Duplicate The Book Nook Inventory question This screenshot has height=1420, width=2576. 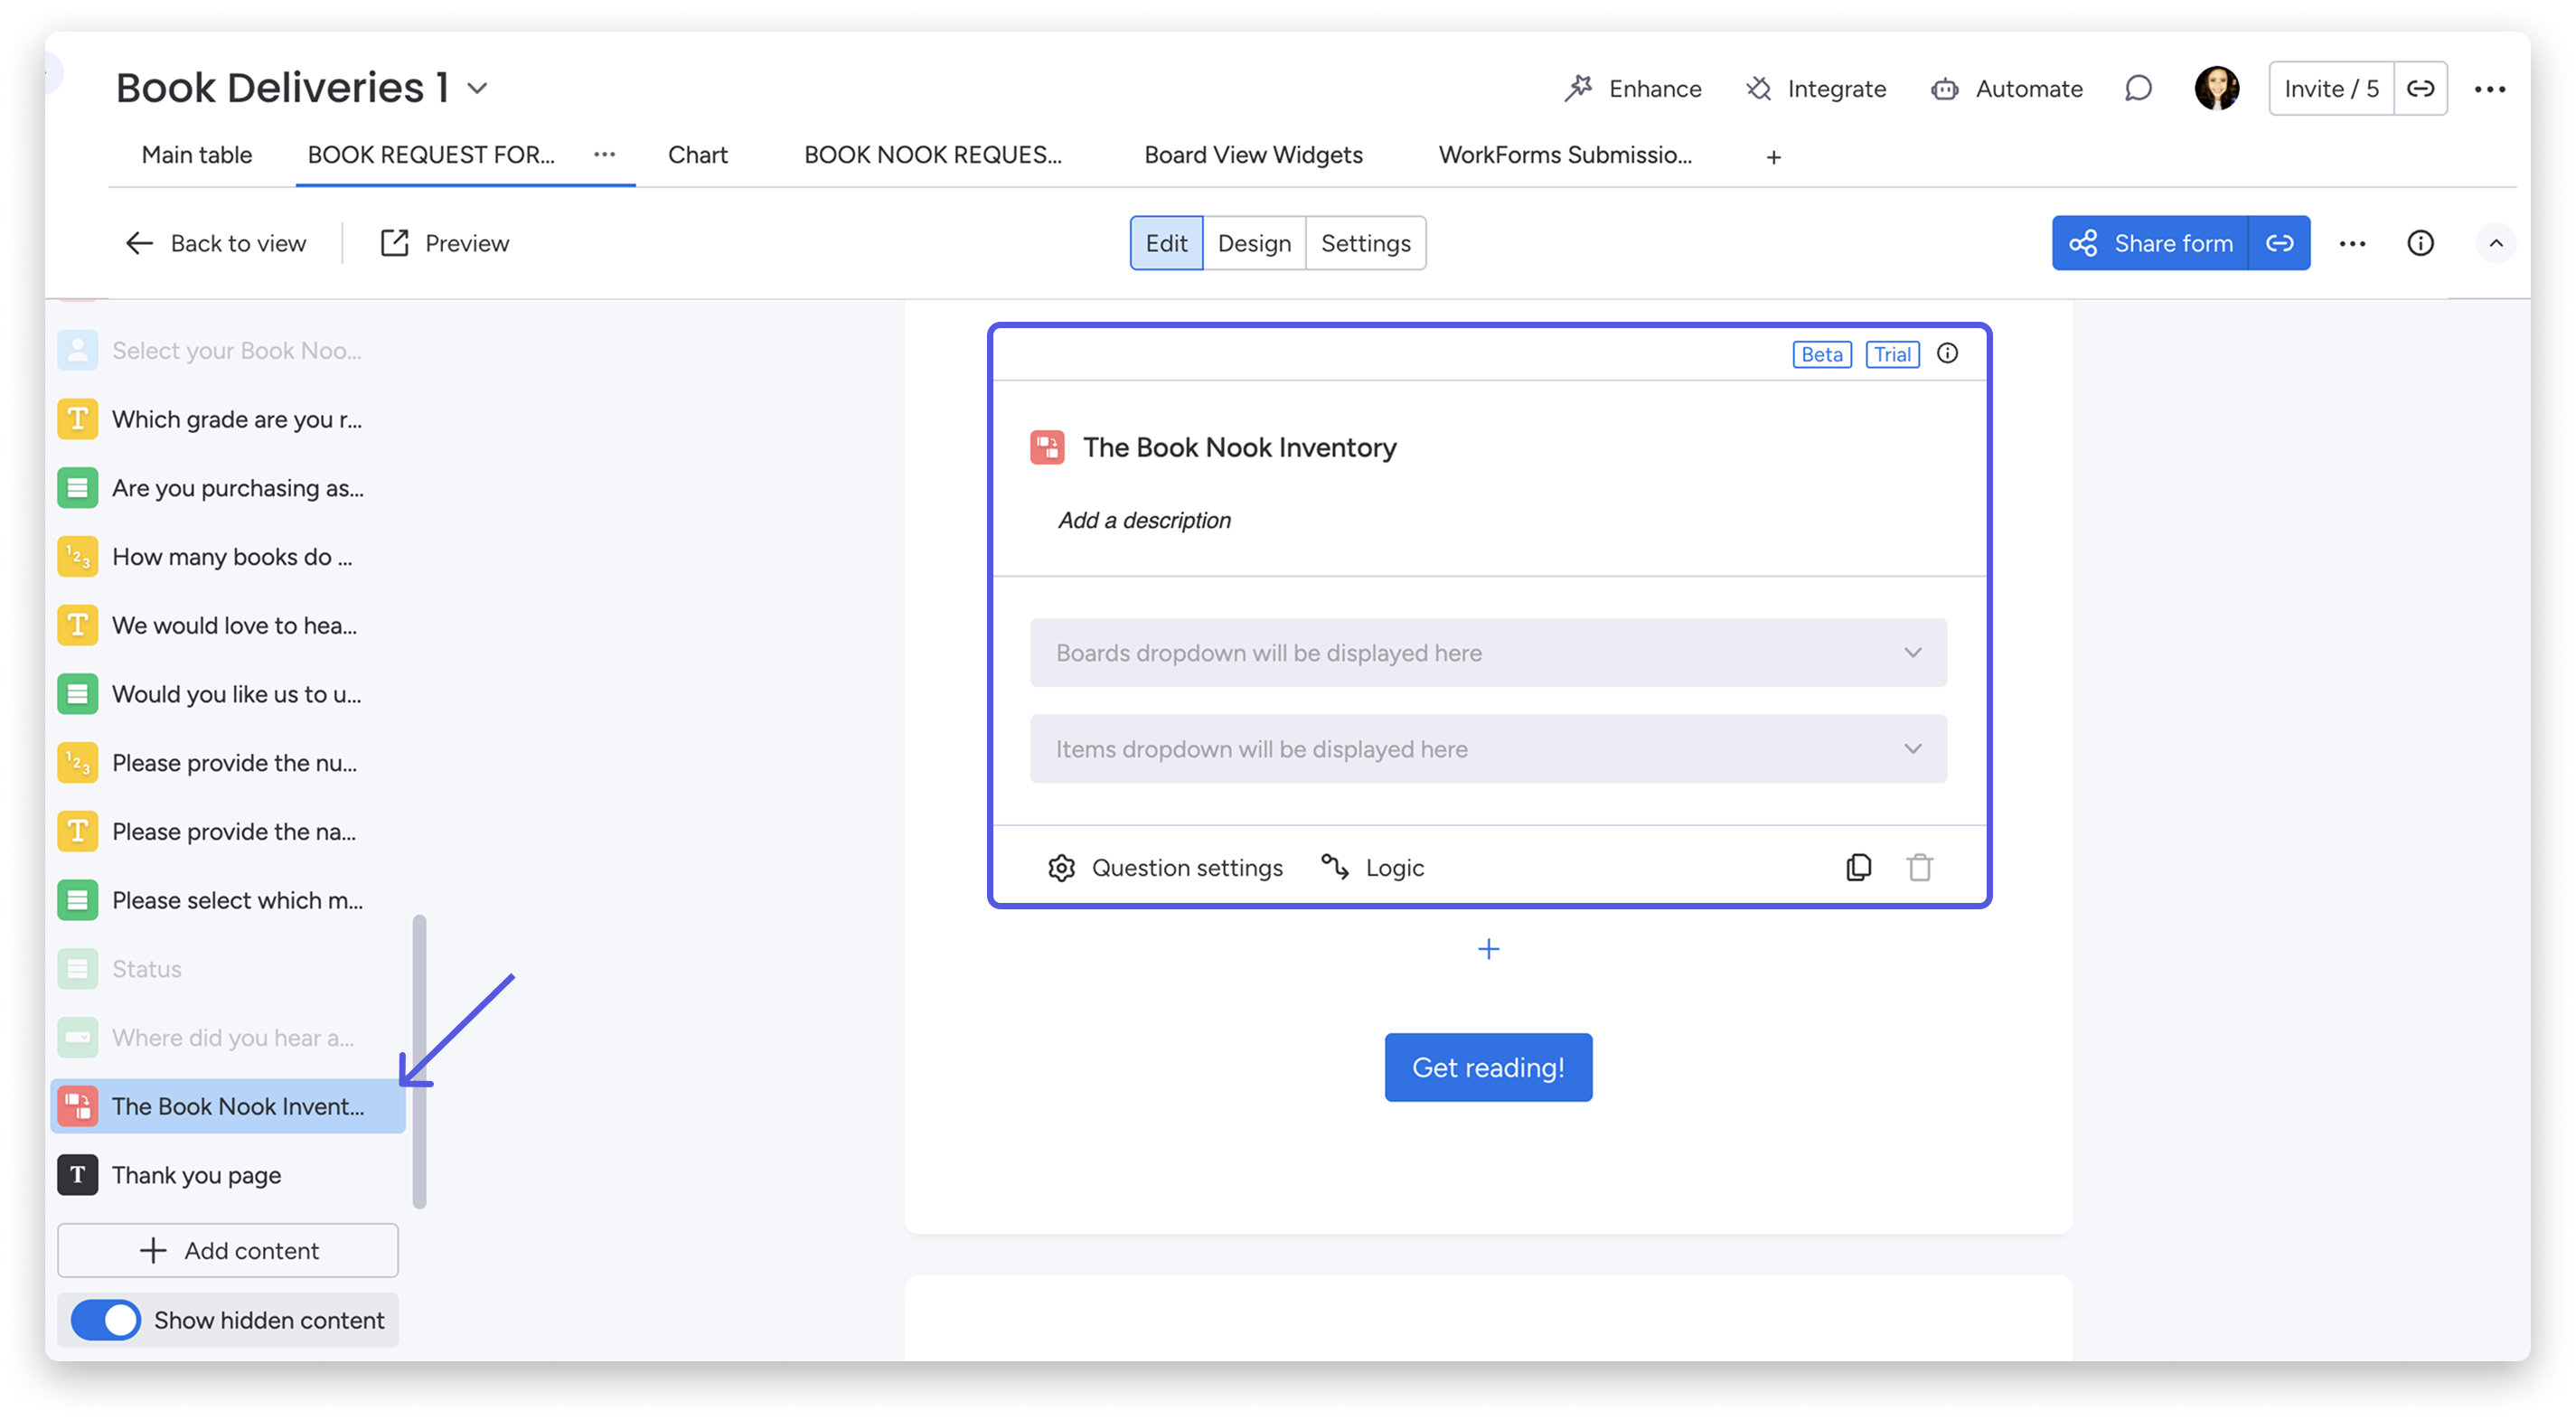click(1859, 867)
